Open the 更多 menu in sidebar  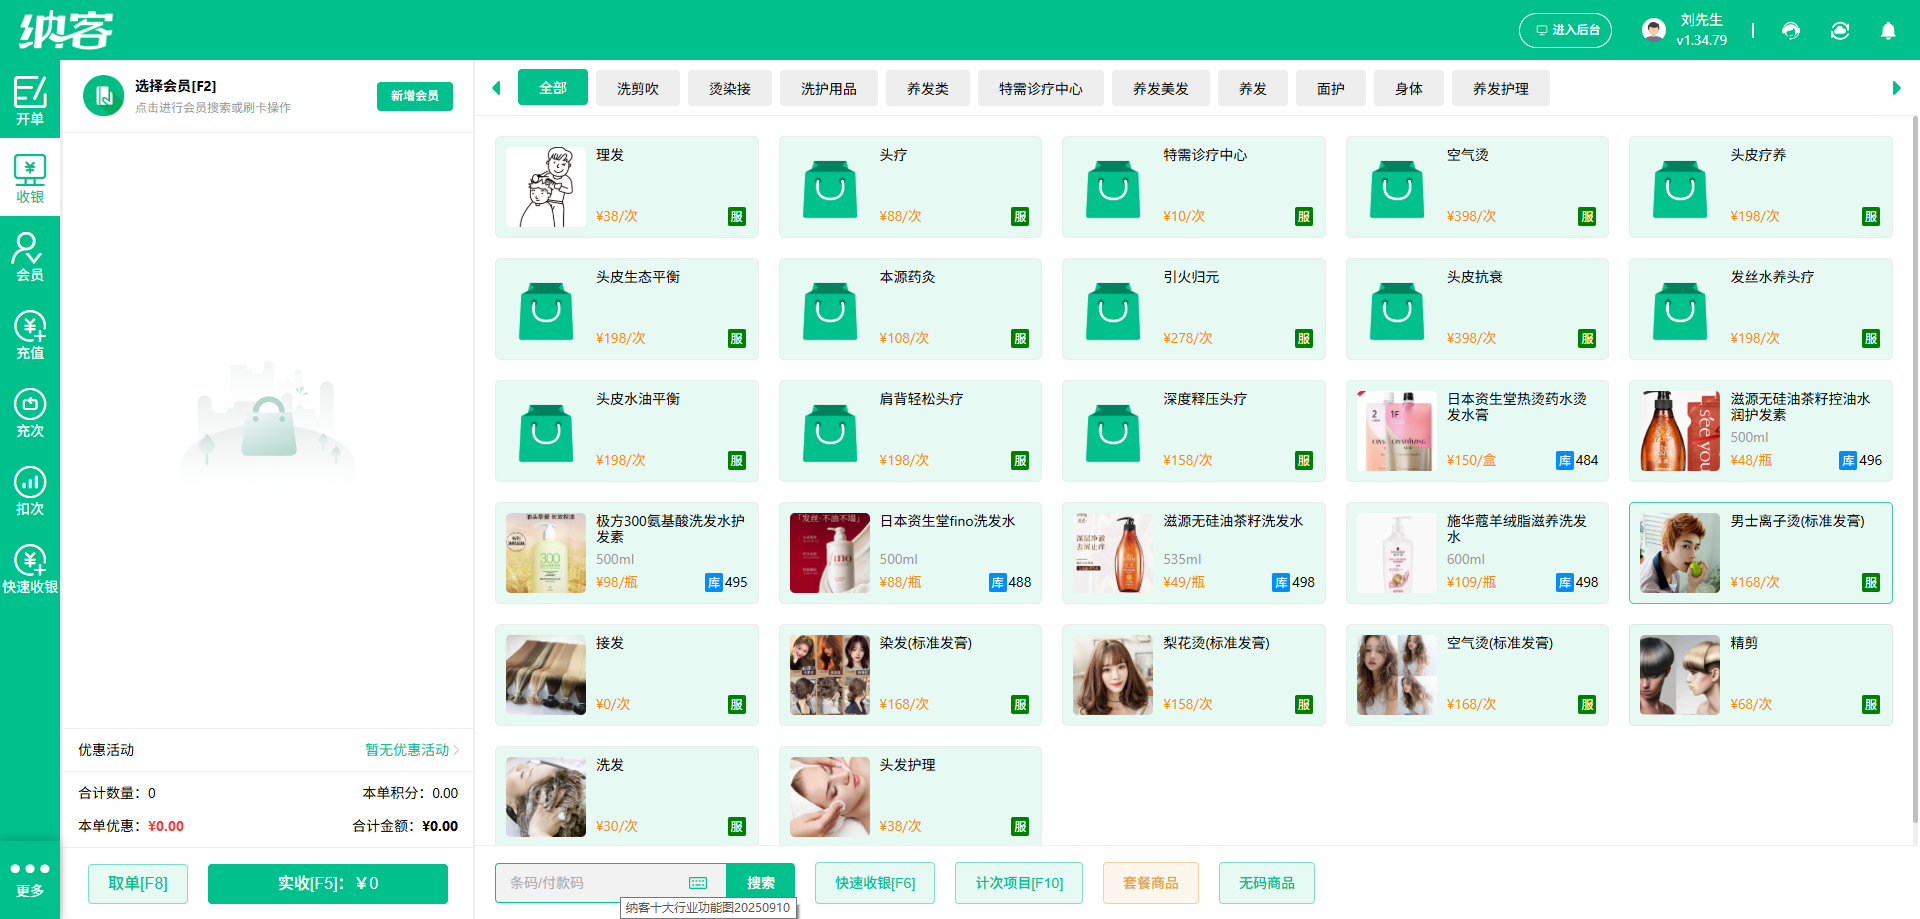coord(30,879)
